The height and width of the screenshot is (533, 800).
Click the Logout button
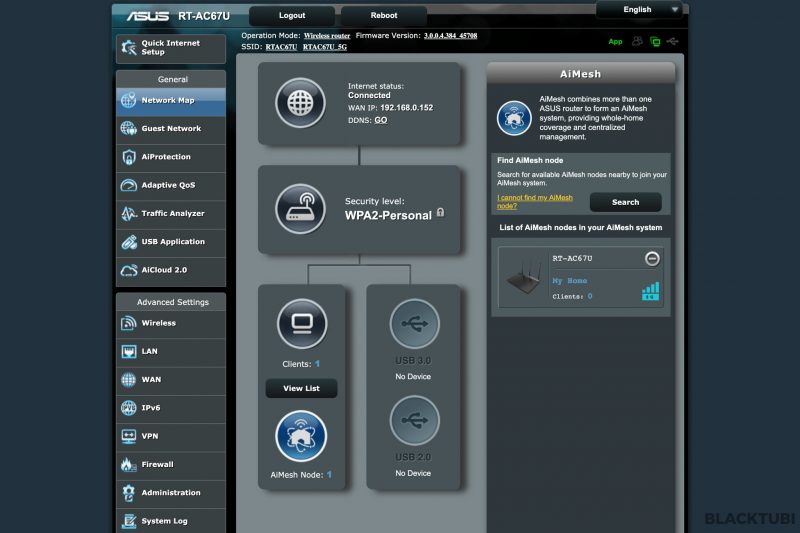(292, 16)
